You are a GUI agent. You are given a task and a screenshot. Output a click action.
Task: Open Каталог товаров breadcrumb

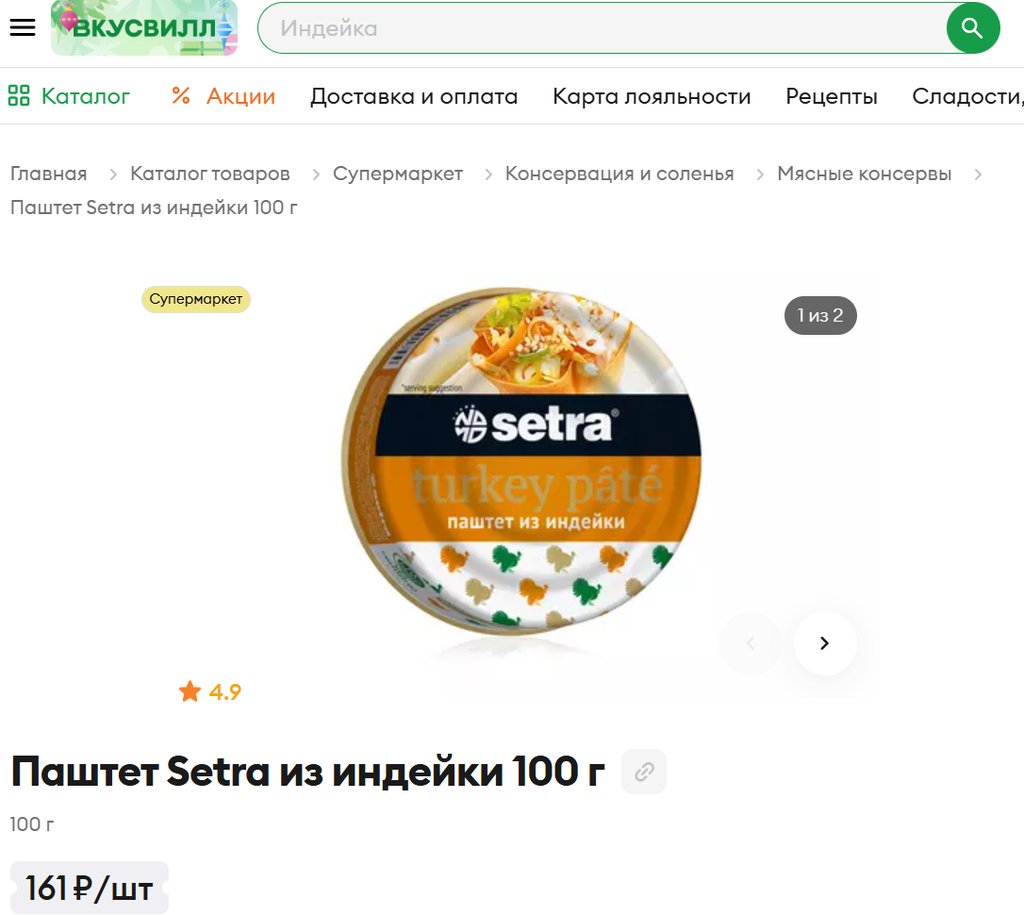(x=210, y=174)
